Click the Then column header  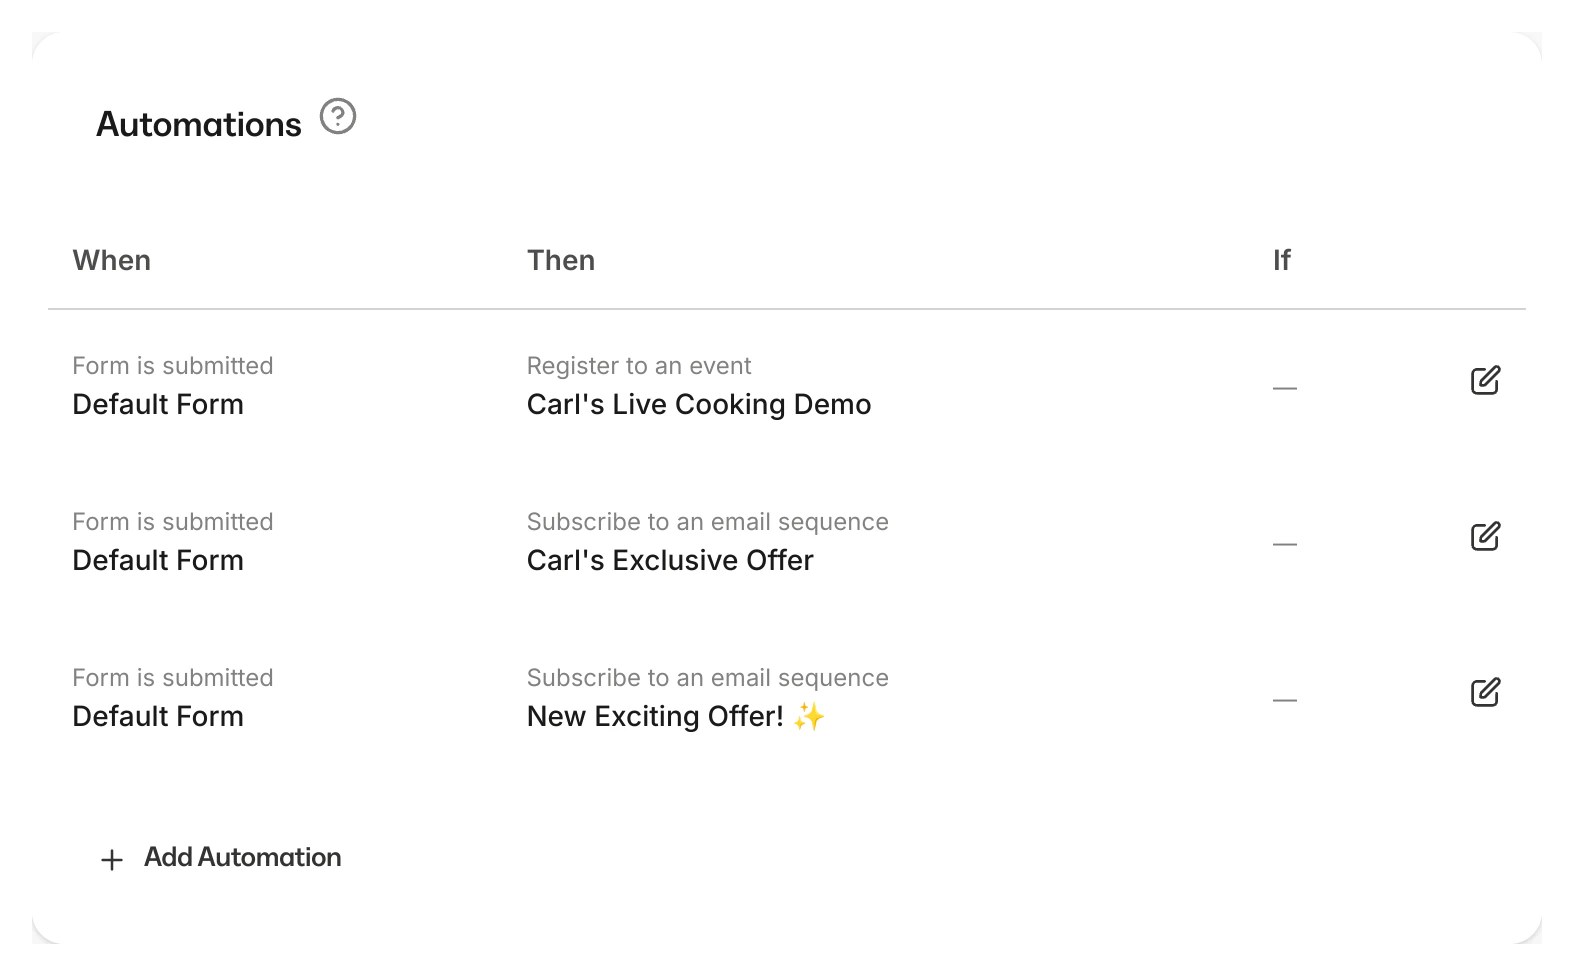pos(561,260)
